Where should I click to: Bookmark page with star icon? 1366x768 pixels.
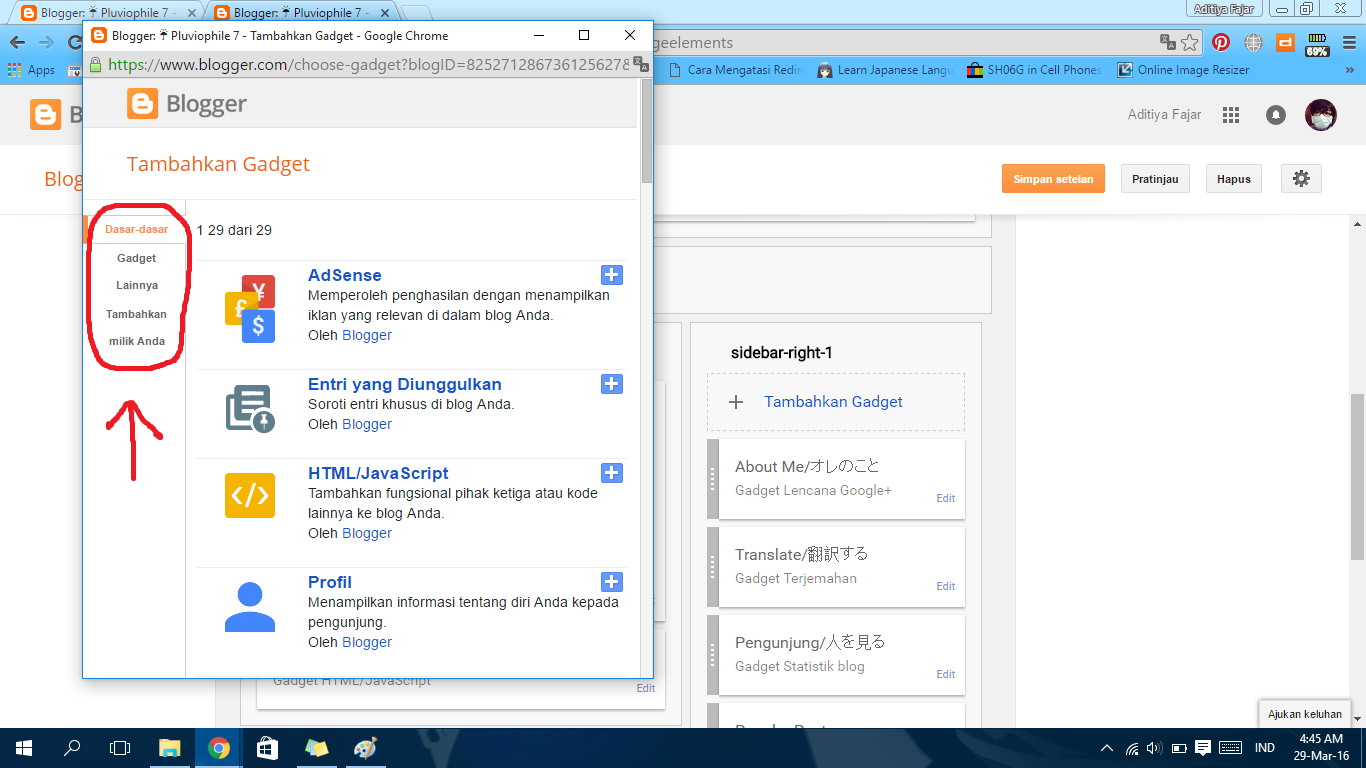click(1189, 42)
